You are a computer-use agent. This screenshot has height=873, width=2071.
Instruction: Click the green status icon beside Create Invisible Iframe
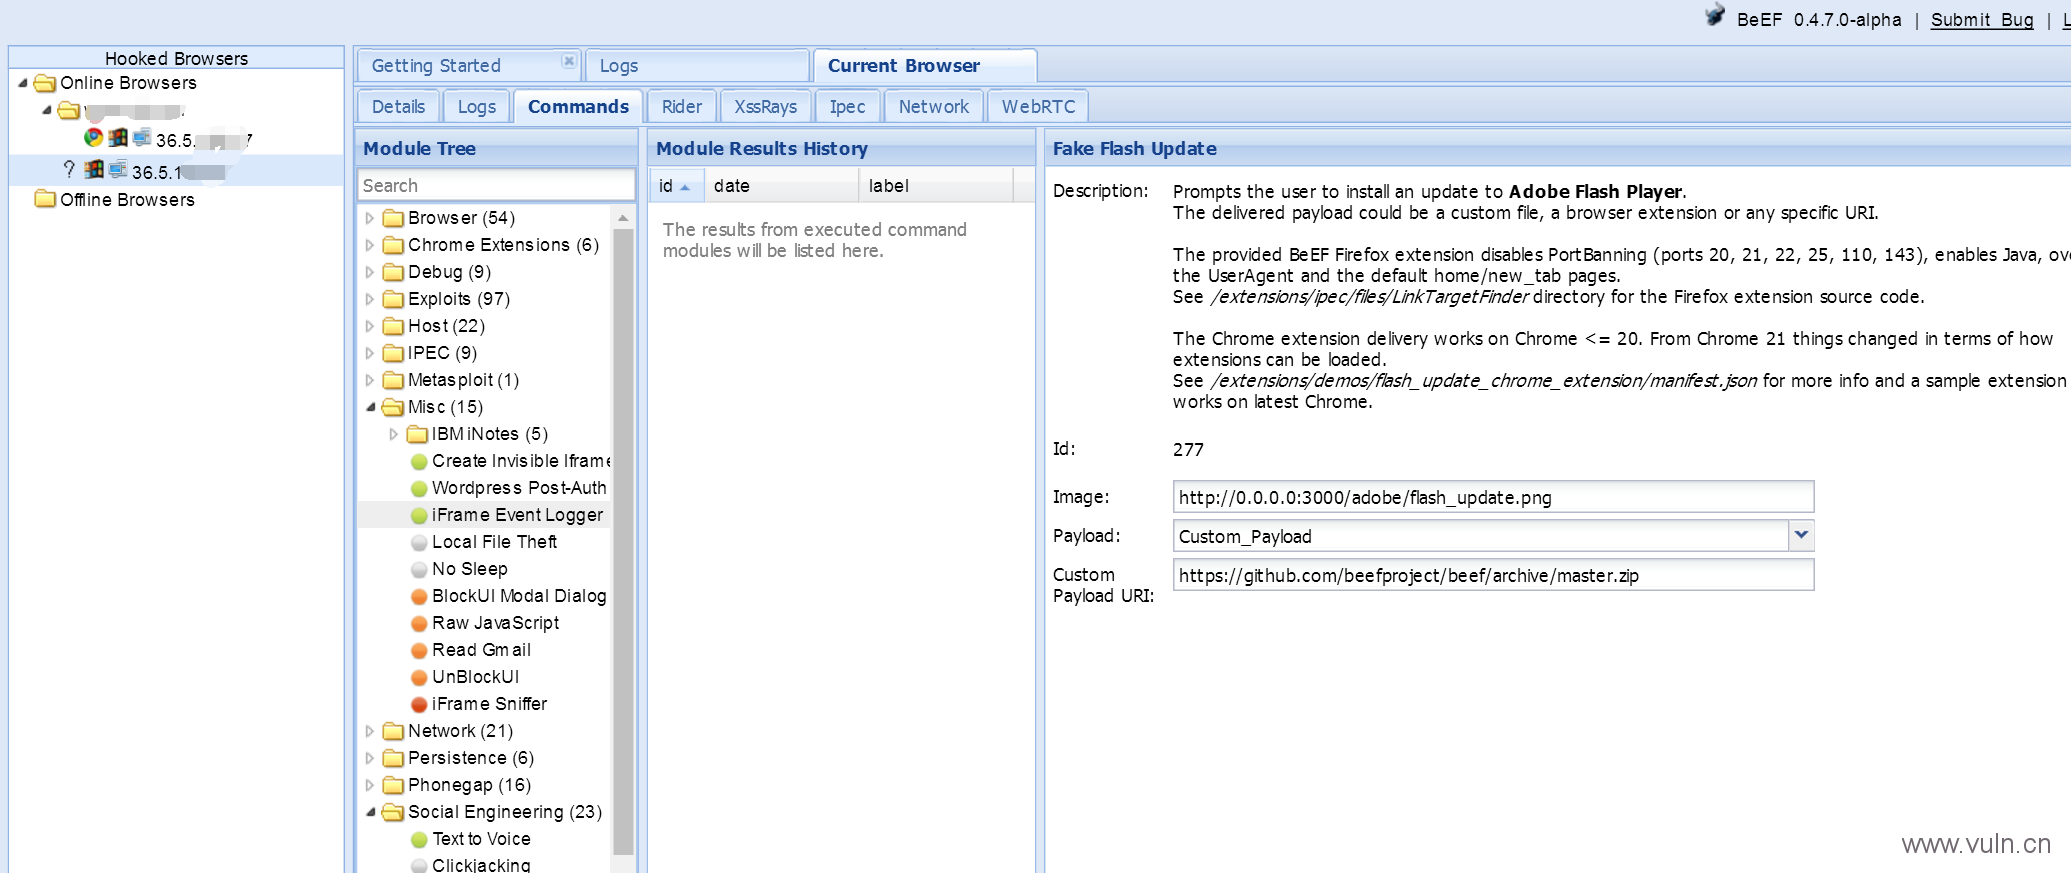point(419,462)
